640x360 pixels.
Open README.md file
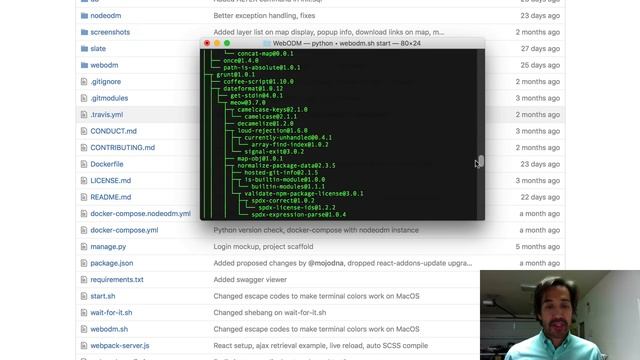111,197
